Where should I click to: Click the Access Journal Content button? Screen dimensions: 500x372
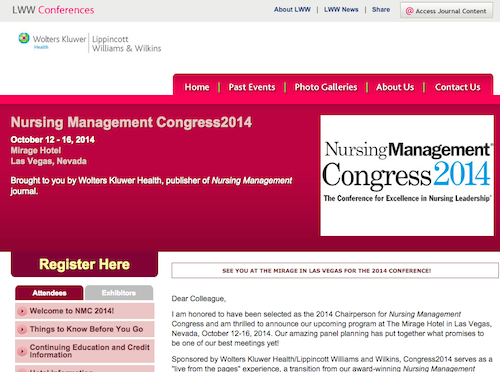point(446,11)
